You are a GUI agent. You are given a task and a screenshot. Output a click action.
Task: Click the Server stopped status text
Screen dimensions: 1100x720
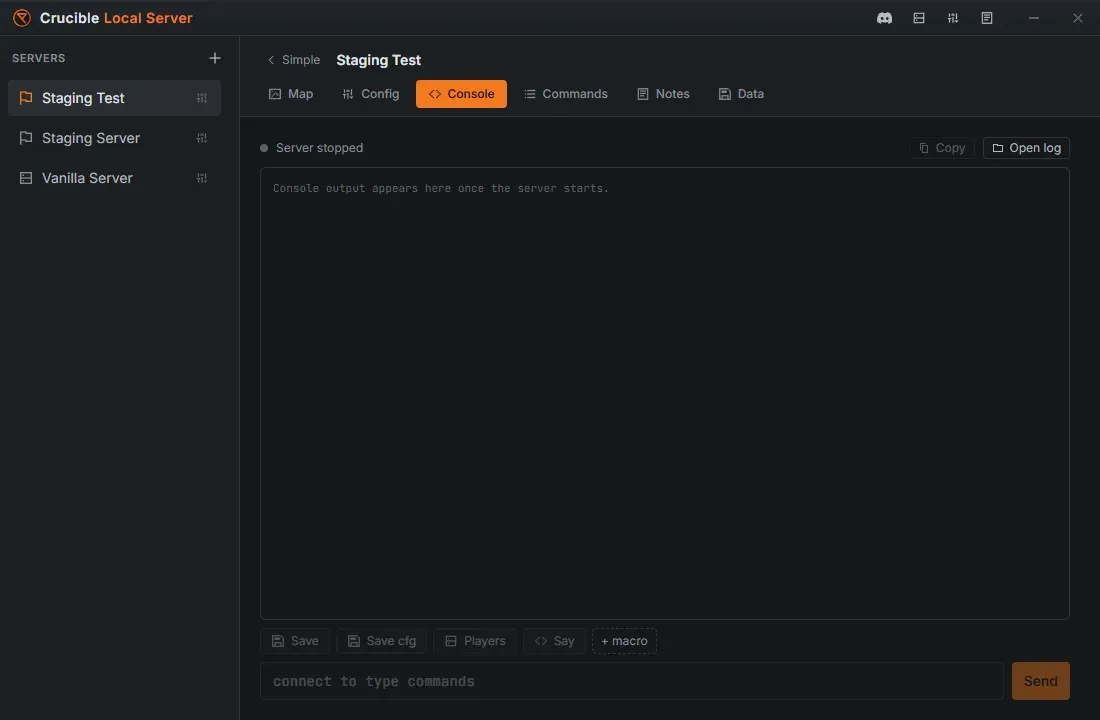point(319,148)
